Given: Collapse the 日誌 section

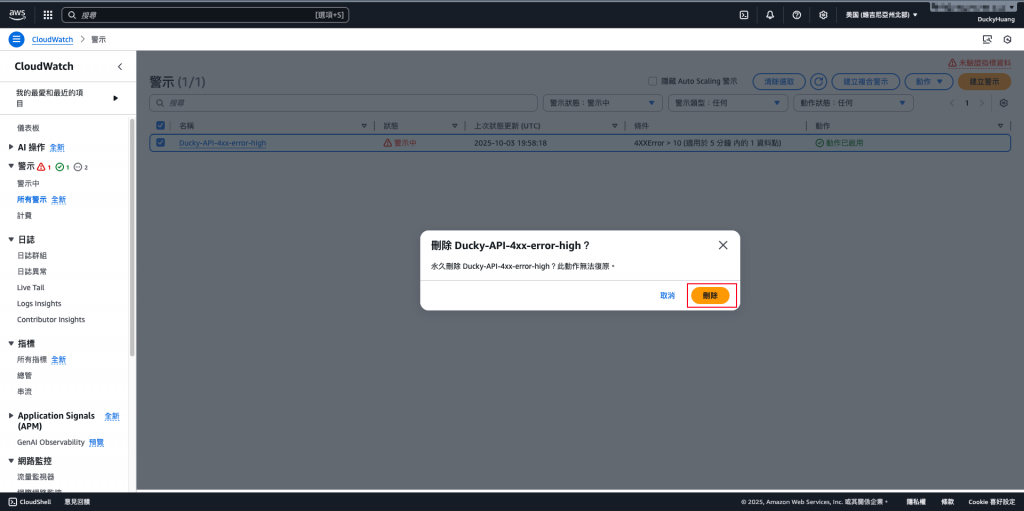Looking at the screenshot, I should click(10, 240).
